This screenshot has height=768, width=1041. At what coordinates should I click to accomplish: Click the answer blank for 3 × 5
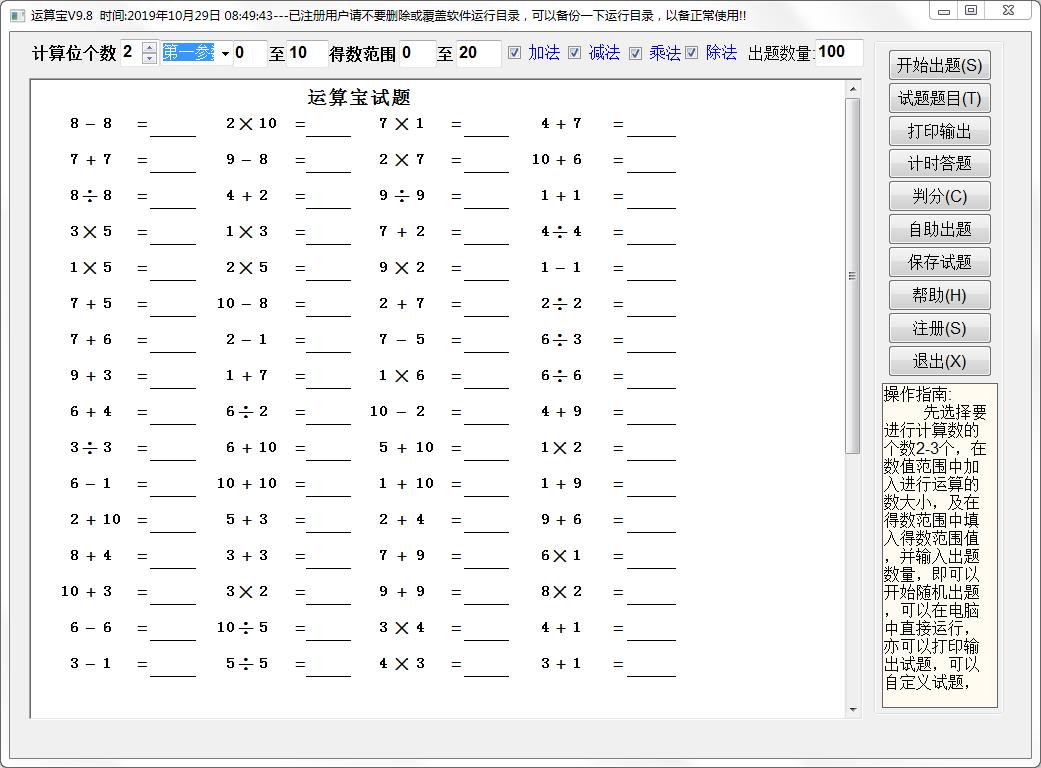tap(173, 236)
